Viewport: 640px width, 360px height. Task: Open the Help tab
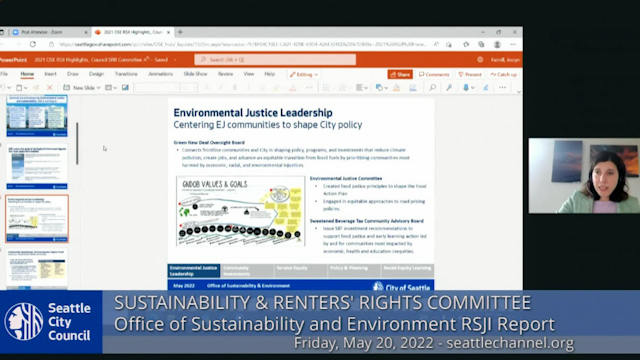269,74
